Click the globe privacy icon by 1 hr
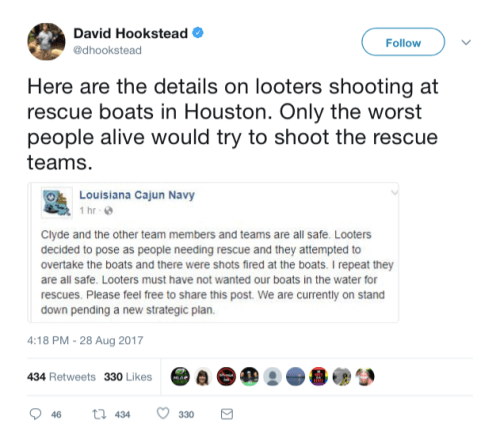The image size is (500, 435). [x=109, y=211]
